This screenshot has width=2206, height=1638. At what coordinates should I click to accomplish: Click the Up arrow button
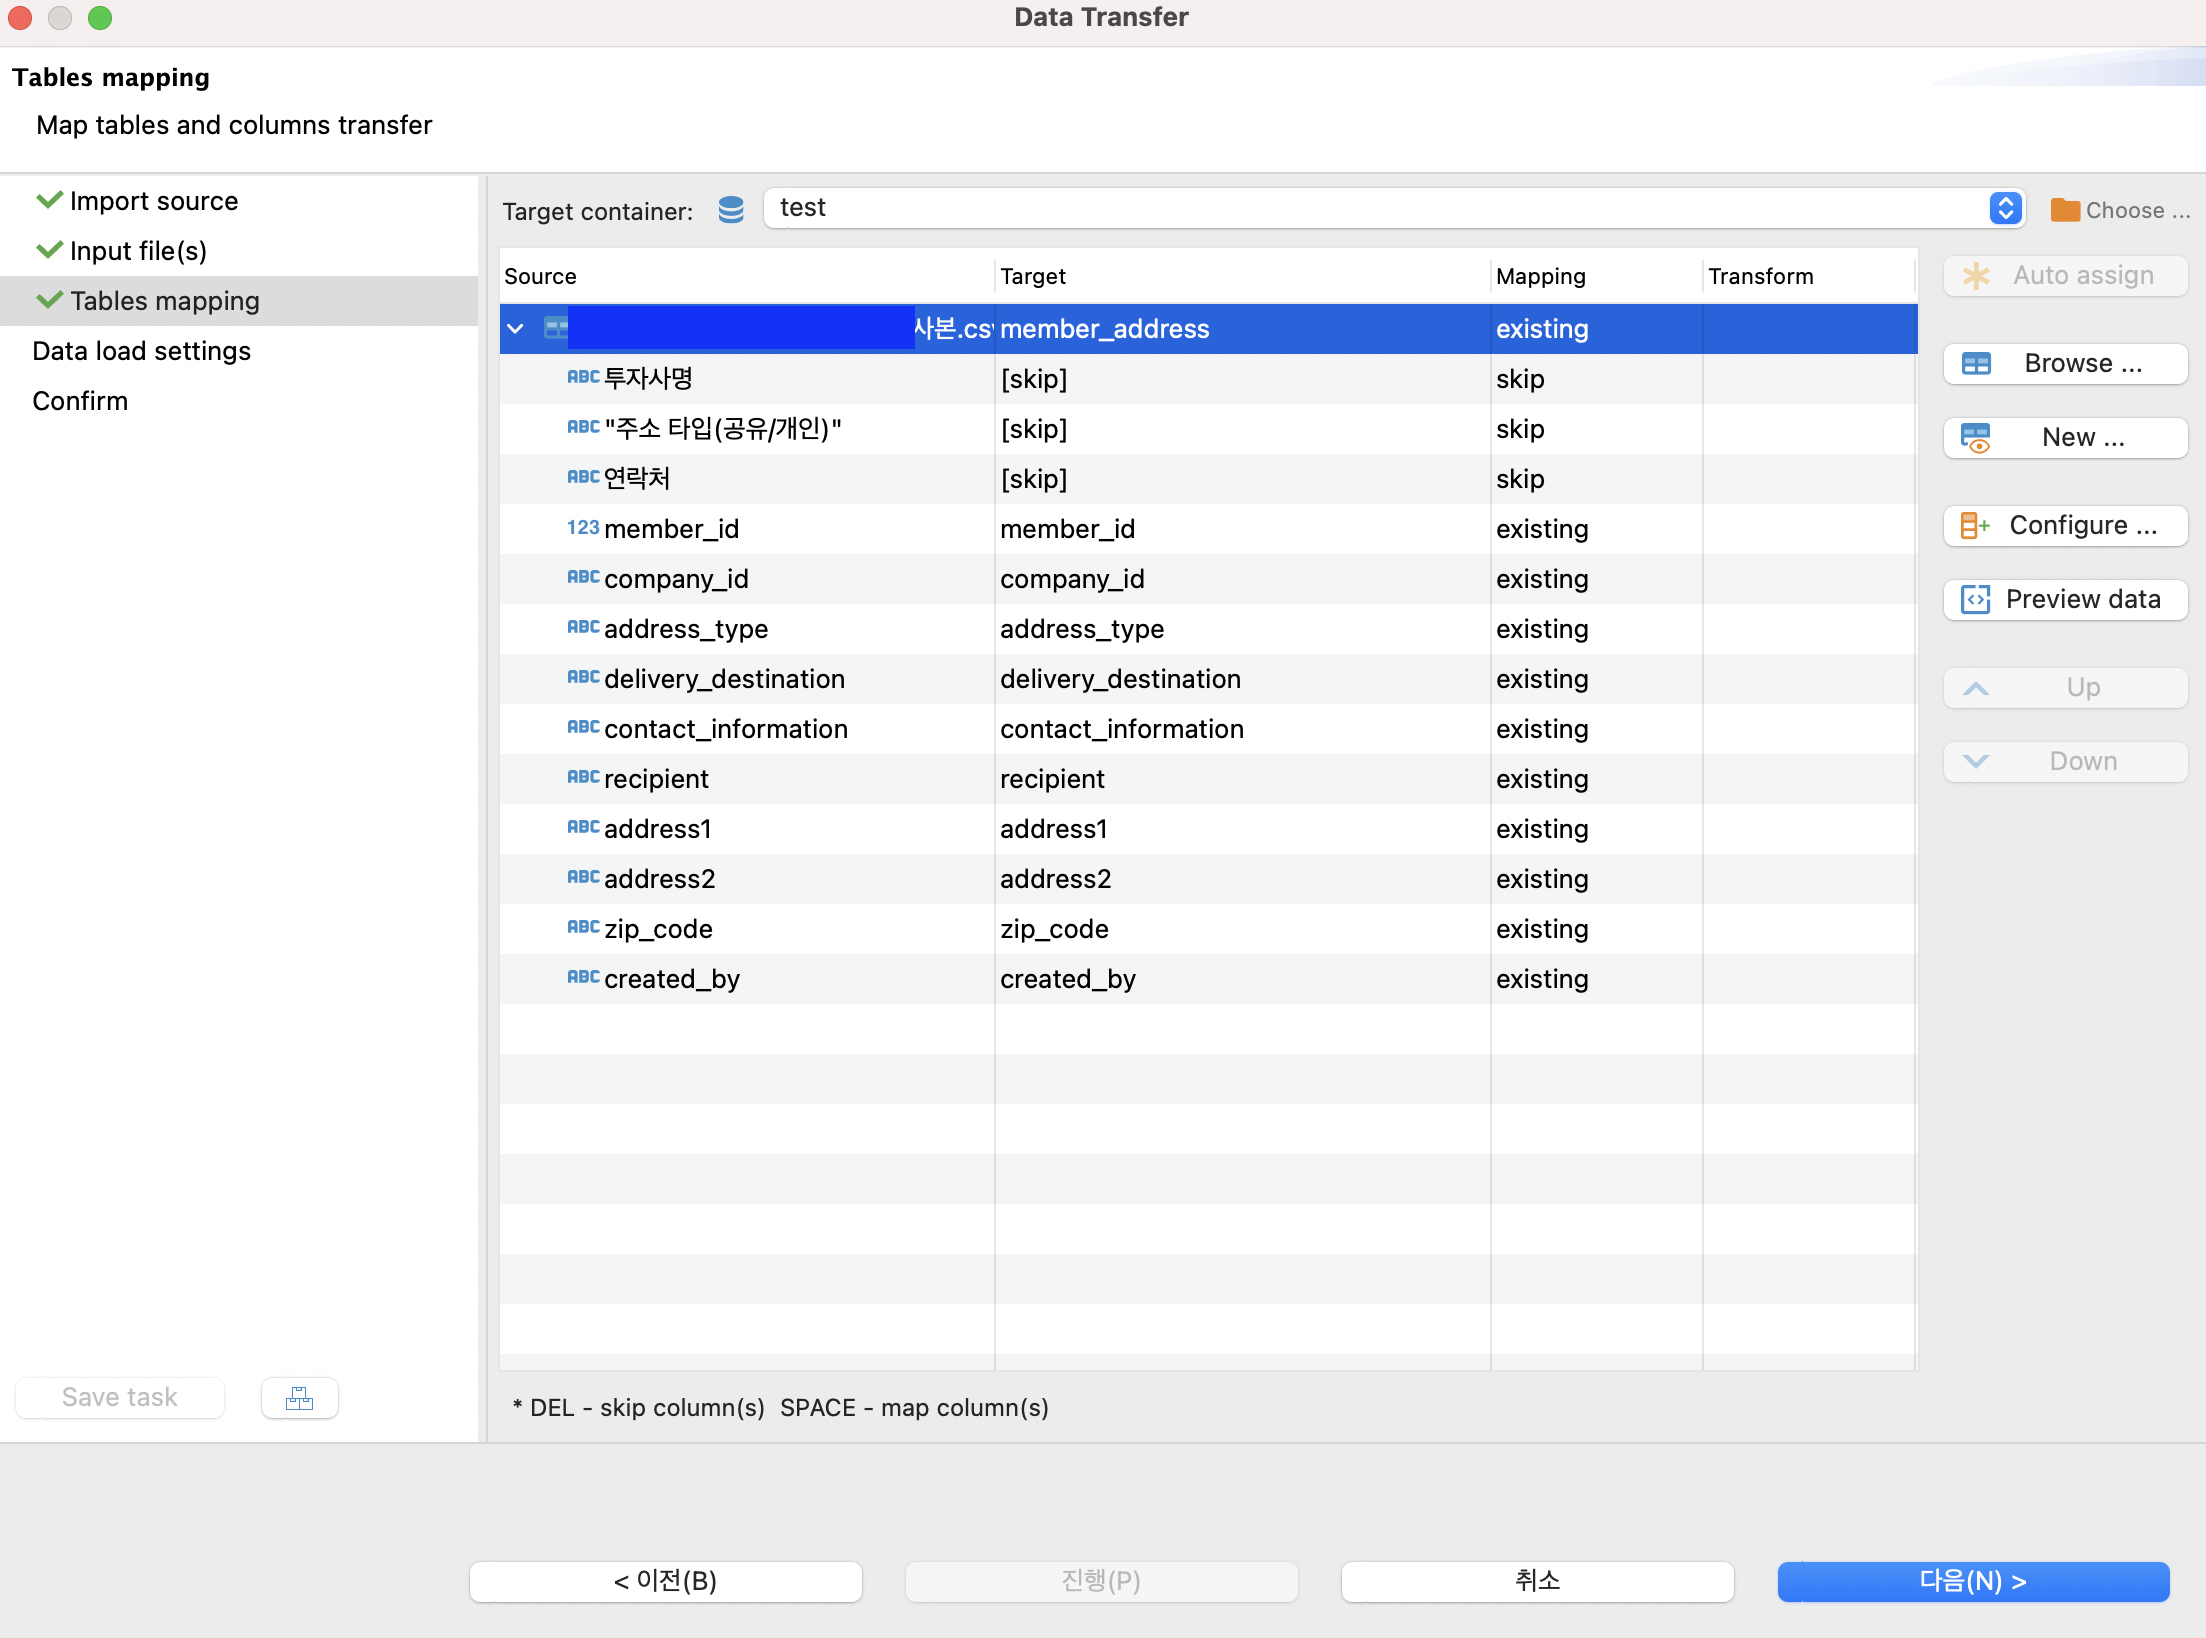tap(2065, 688)
